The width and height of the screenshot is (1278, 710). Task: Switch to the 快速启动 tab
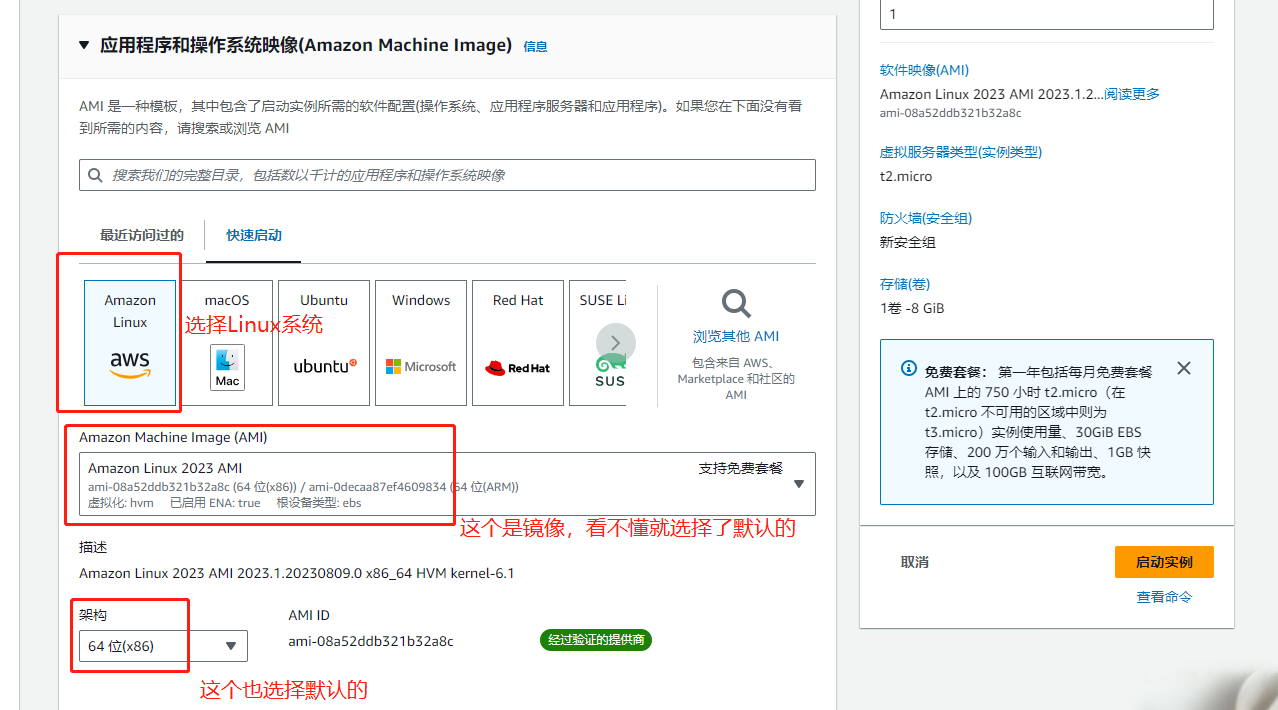coord(252,236)
